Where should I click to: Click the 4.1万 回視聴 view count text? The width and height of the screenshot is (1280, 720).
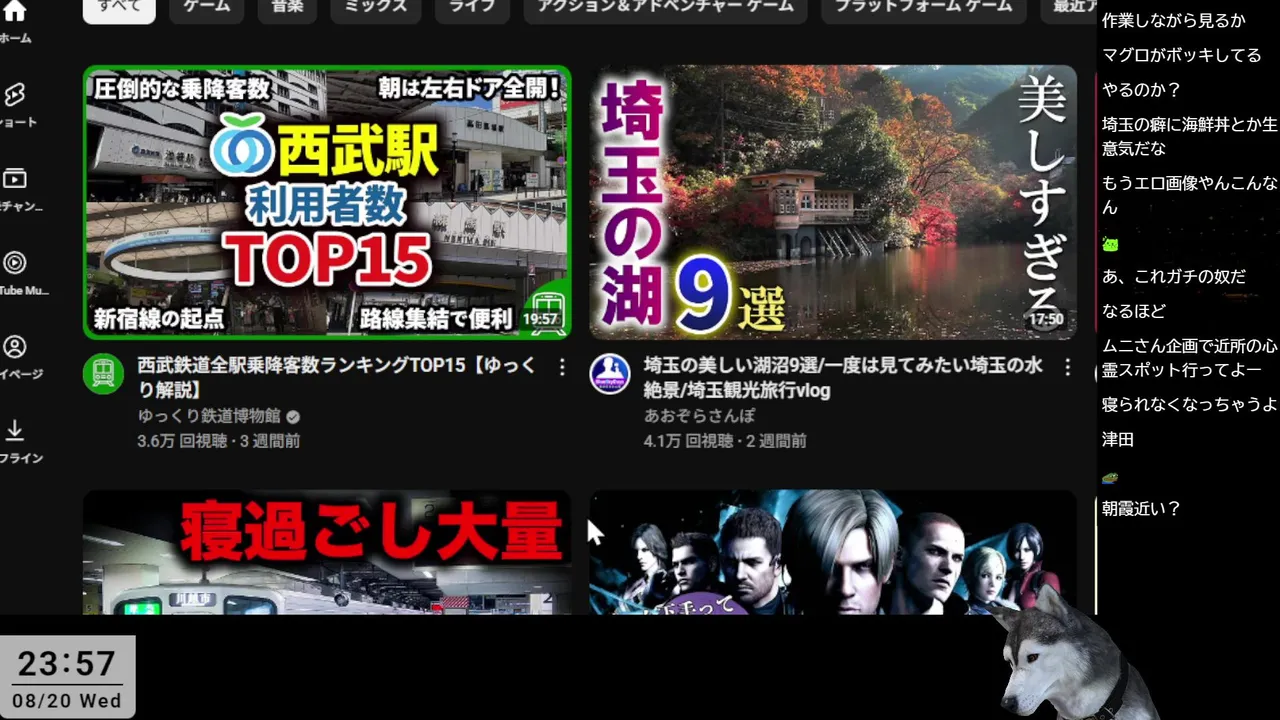tap(688, 441)
